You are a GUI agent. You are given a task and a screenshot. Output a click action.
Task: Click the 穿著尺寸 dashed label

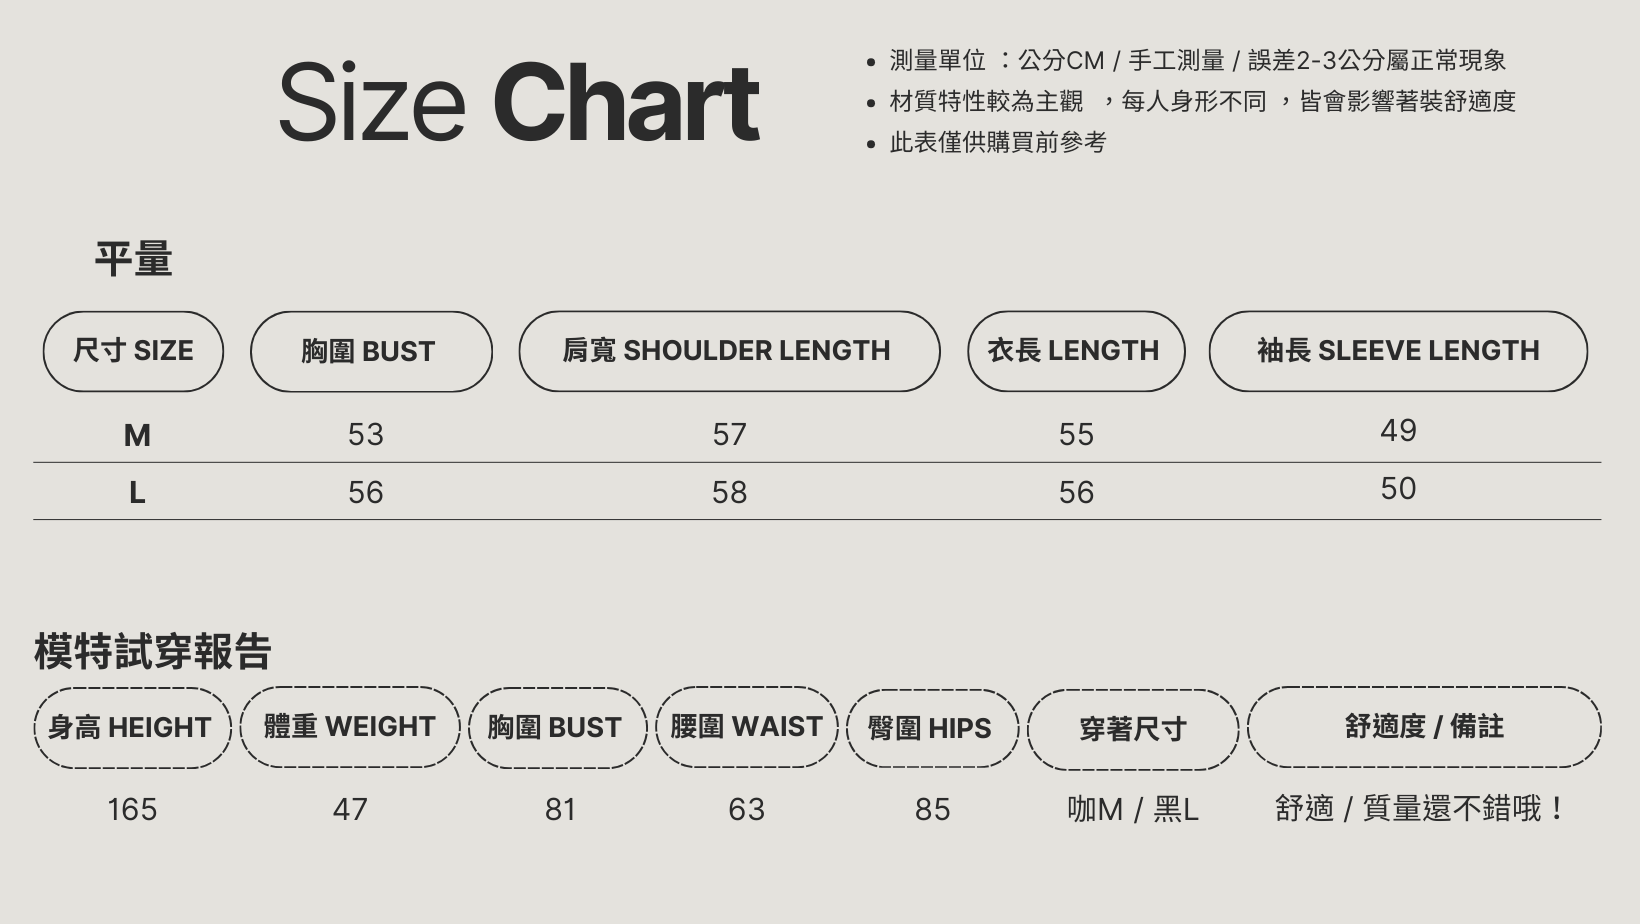[1132, 730]
